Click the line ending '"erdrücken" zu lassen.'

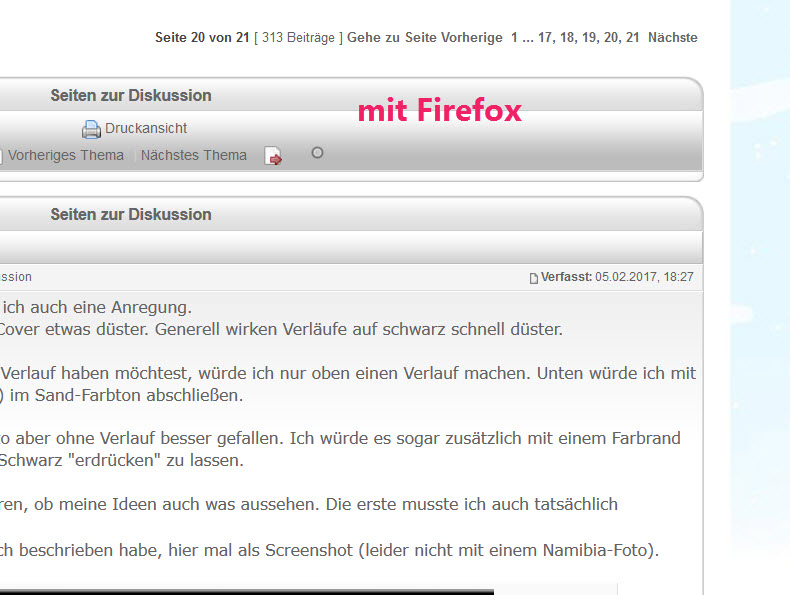122,460
